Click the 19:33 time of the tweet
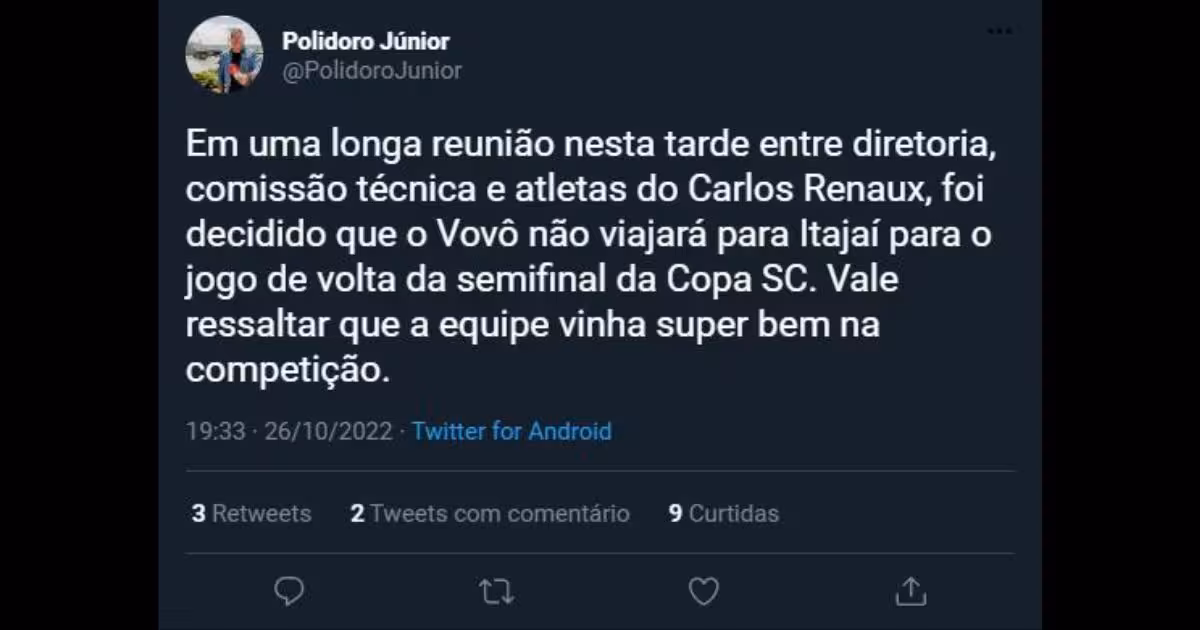Viewport: 1200px width, 630px height. (215, 432)
